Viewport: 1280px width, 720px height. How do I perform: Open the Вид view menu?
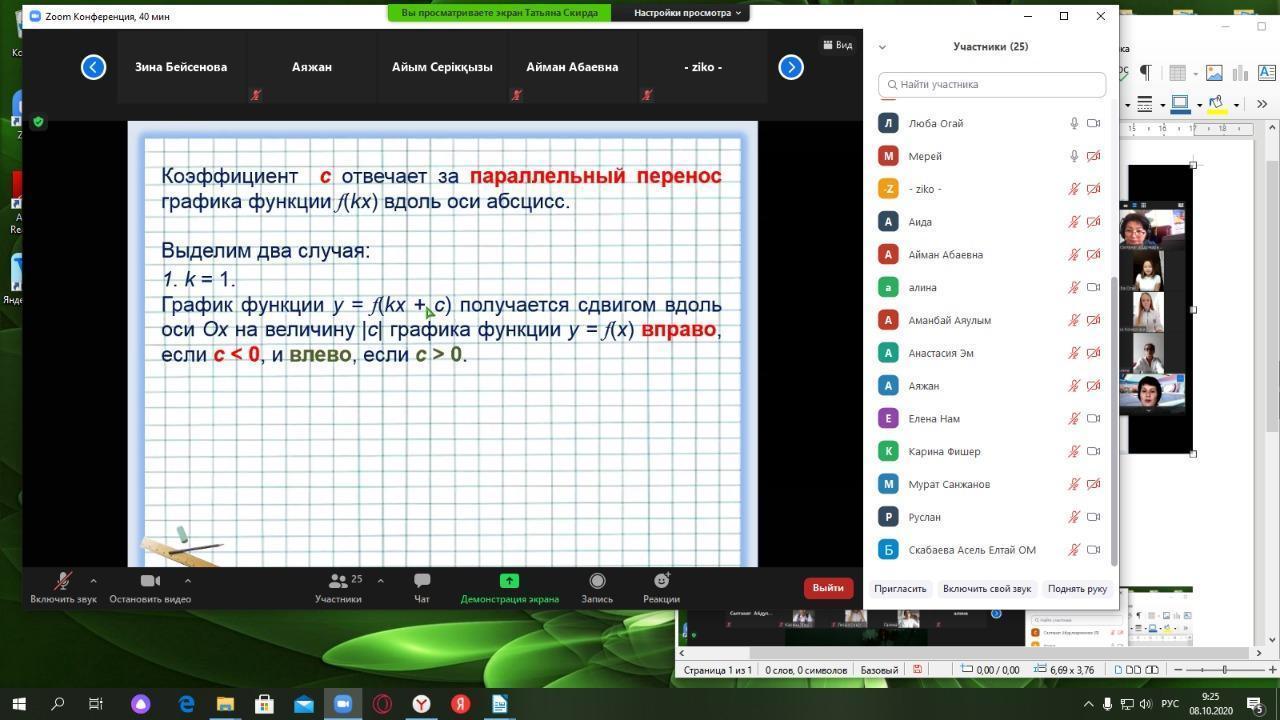(x=838, y=45)
